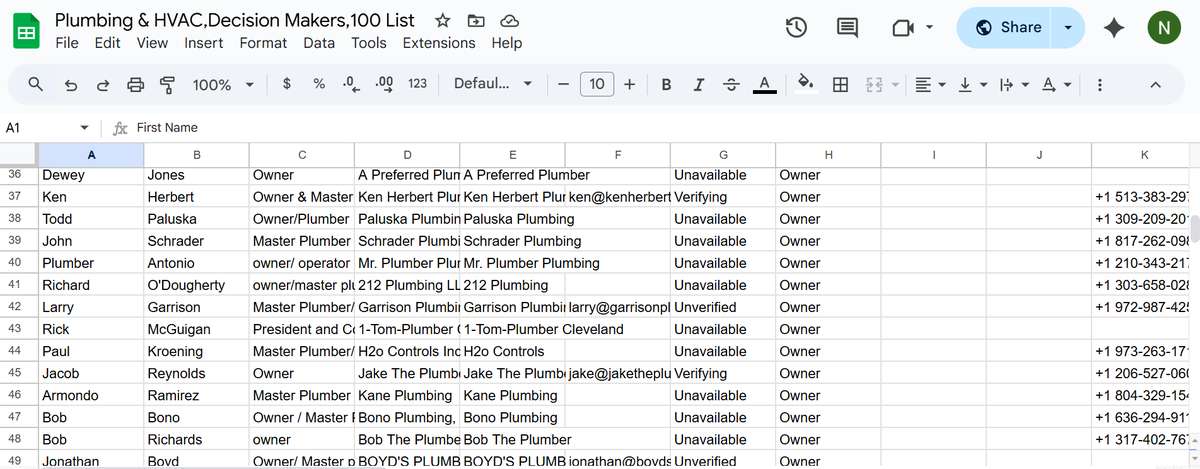Activate the paint format tool

pyautogui.click(x=168, y=85)
